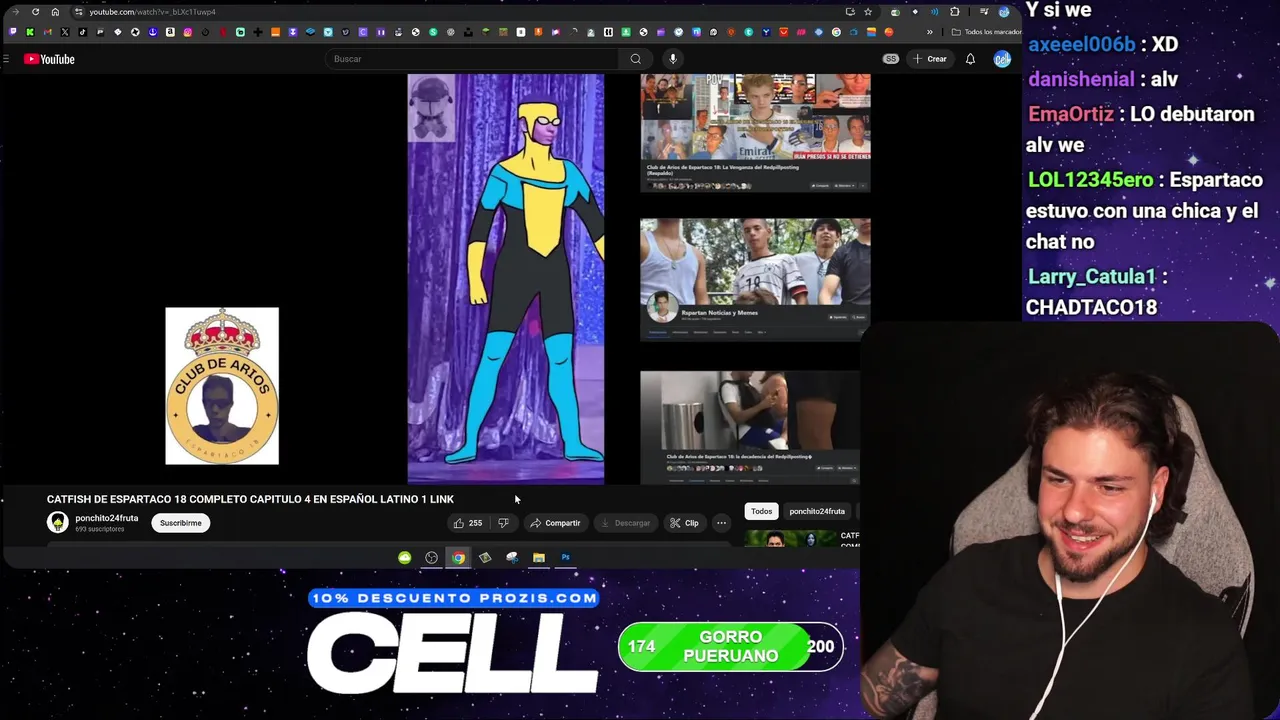1280x720 pixels.
Task: Open the green cloud taskbar app
Action: click(x=404, y=558)
